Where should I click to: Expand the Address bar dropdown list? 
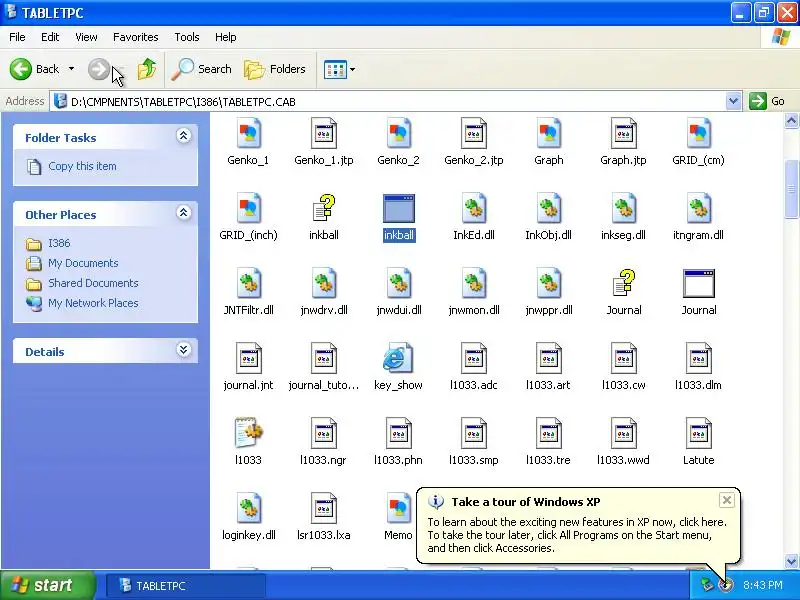tap(733, 102)
